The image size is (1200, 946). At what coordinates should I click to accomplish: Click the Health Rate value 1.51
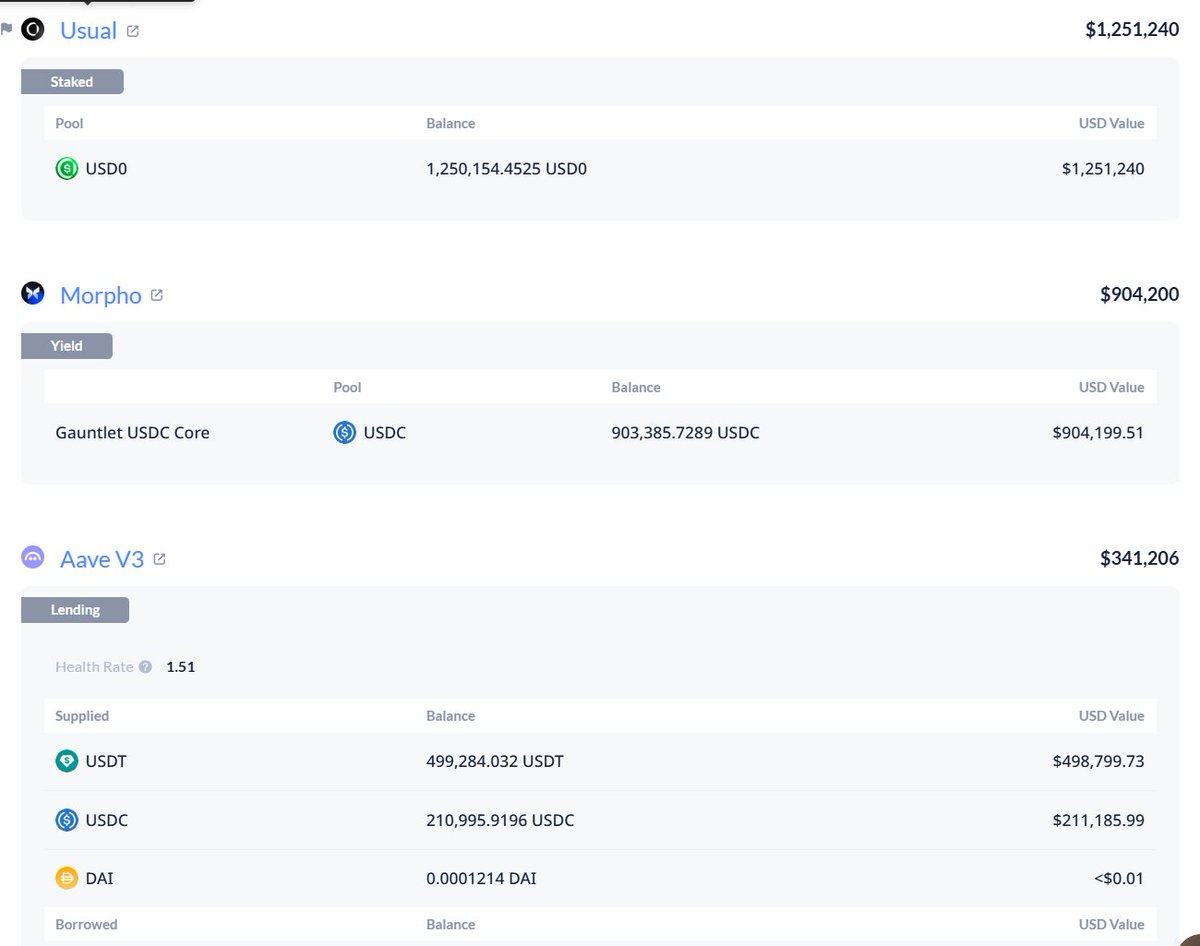point(180,667)
